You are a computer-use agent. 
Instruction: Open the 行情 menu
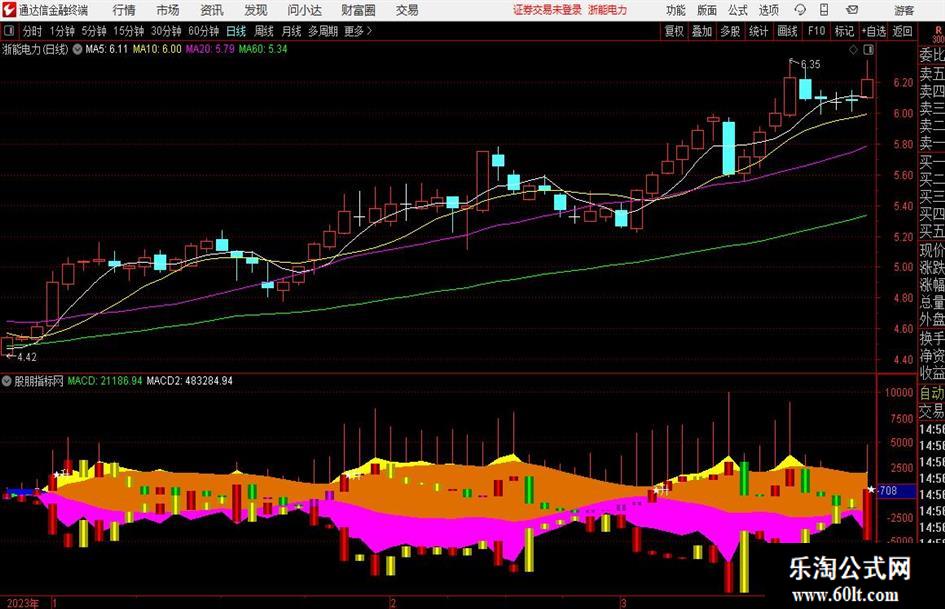point(124,10)
